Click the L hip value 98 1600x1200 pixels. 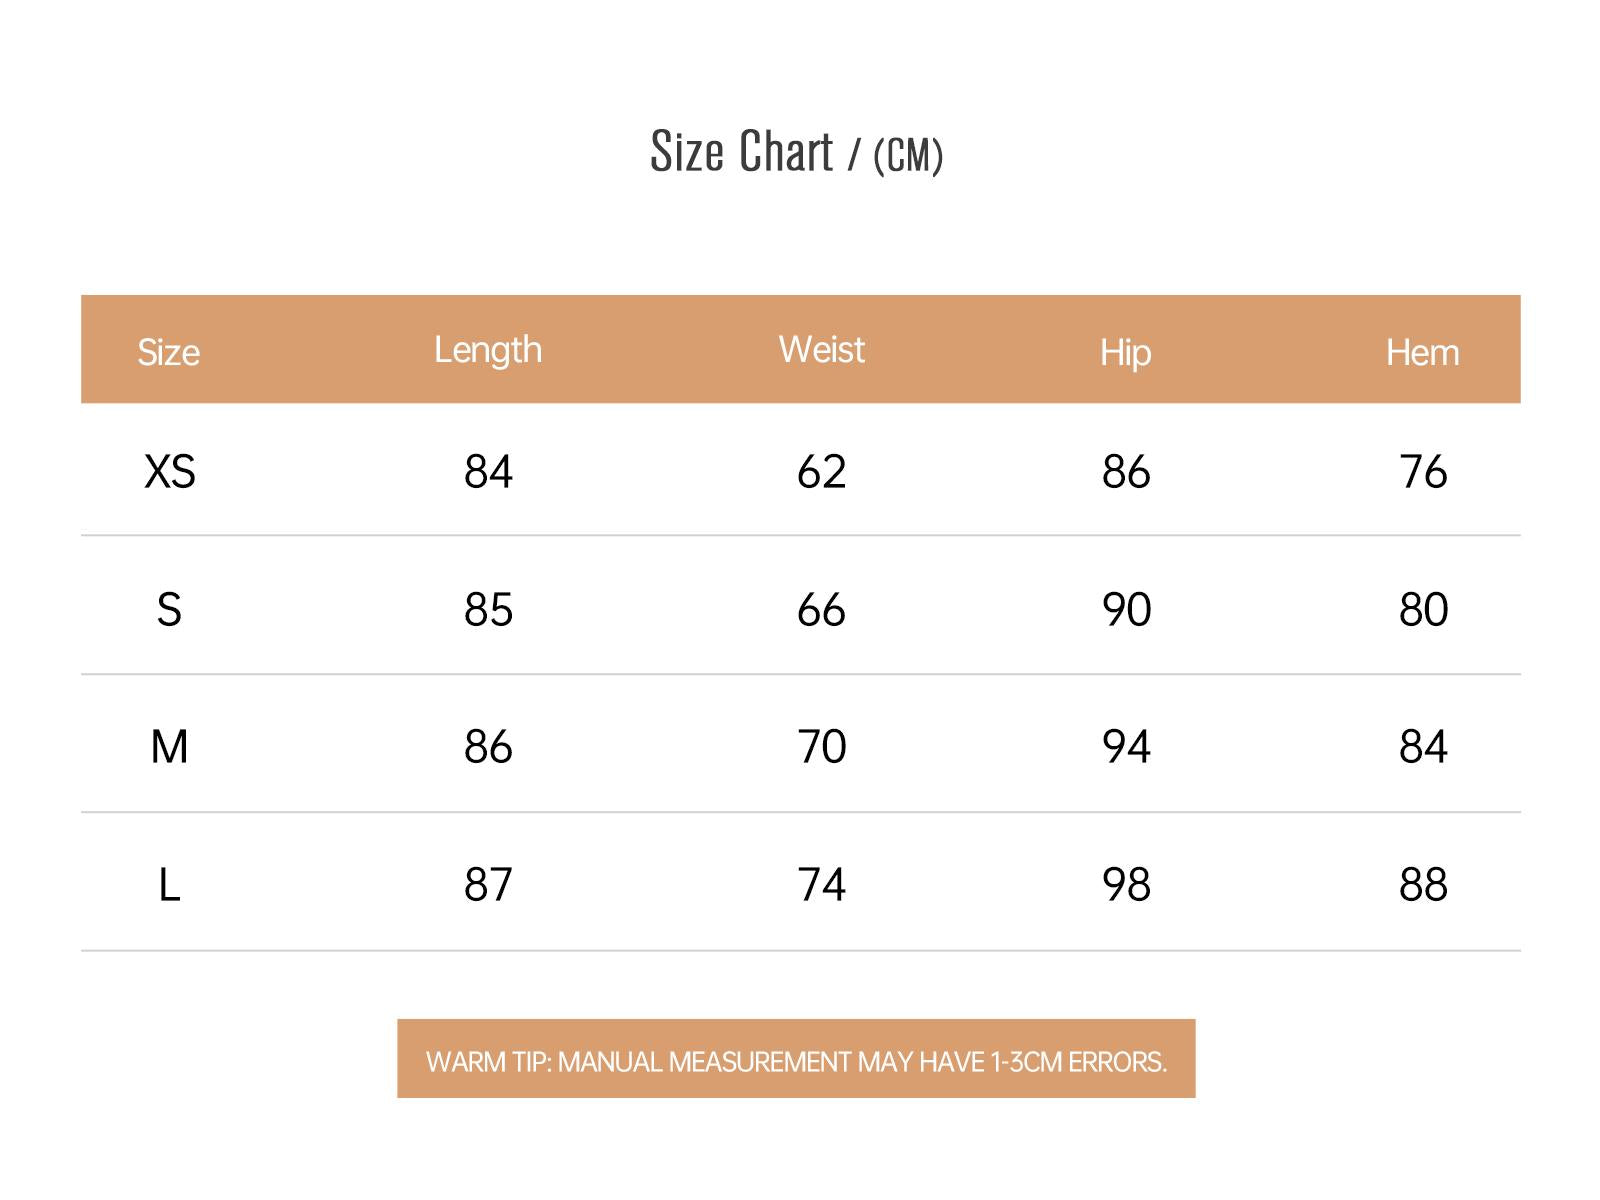1126,885
